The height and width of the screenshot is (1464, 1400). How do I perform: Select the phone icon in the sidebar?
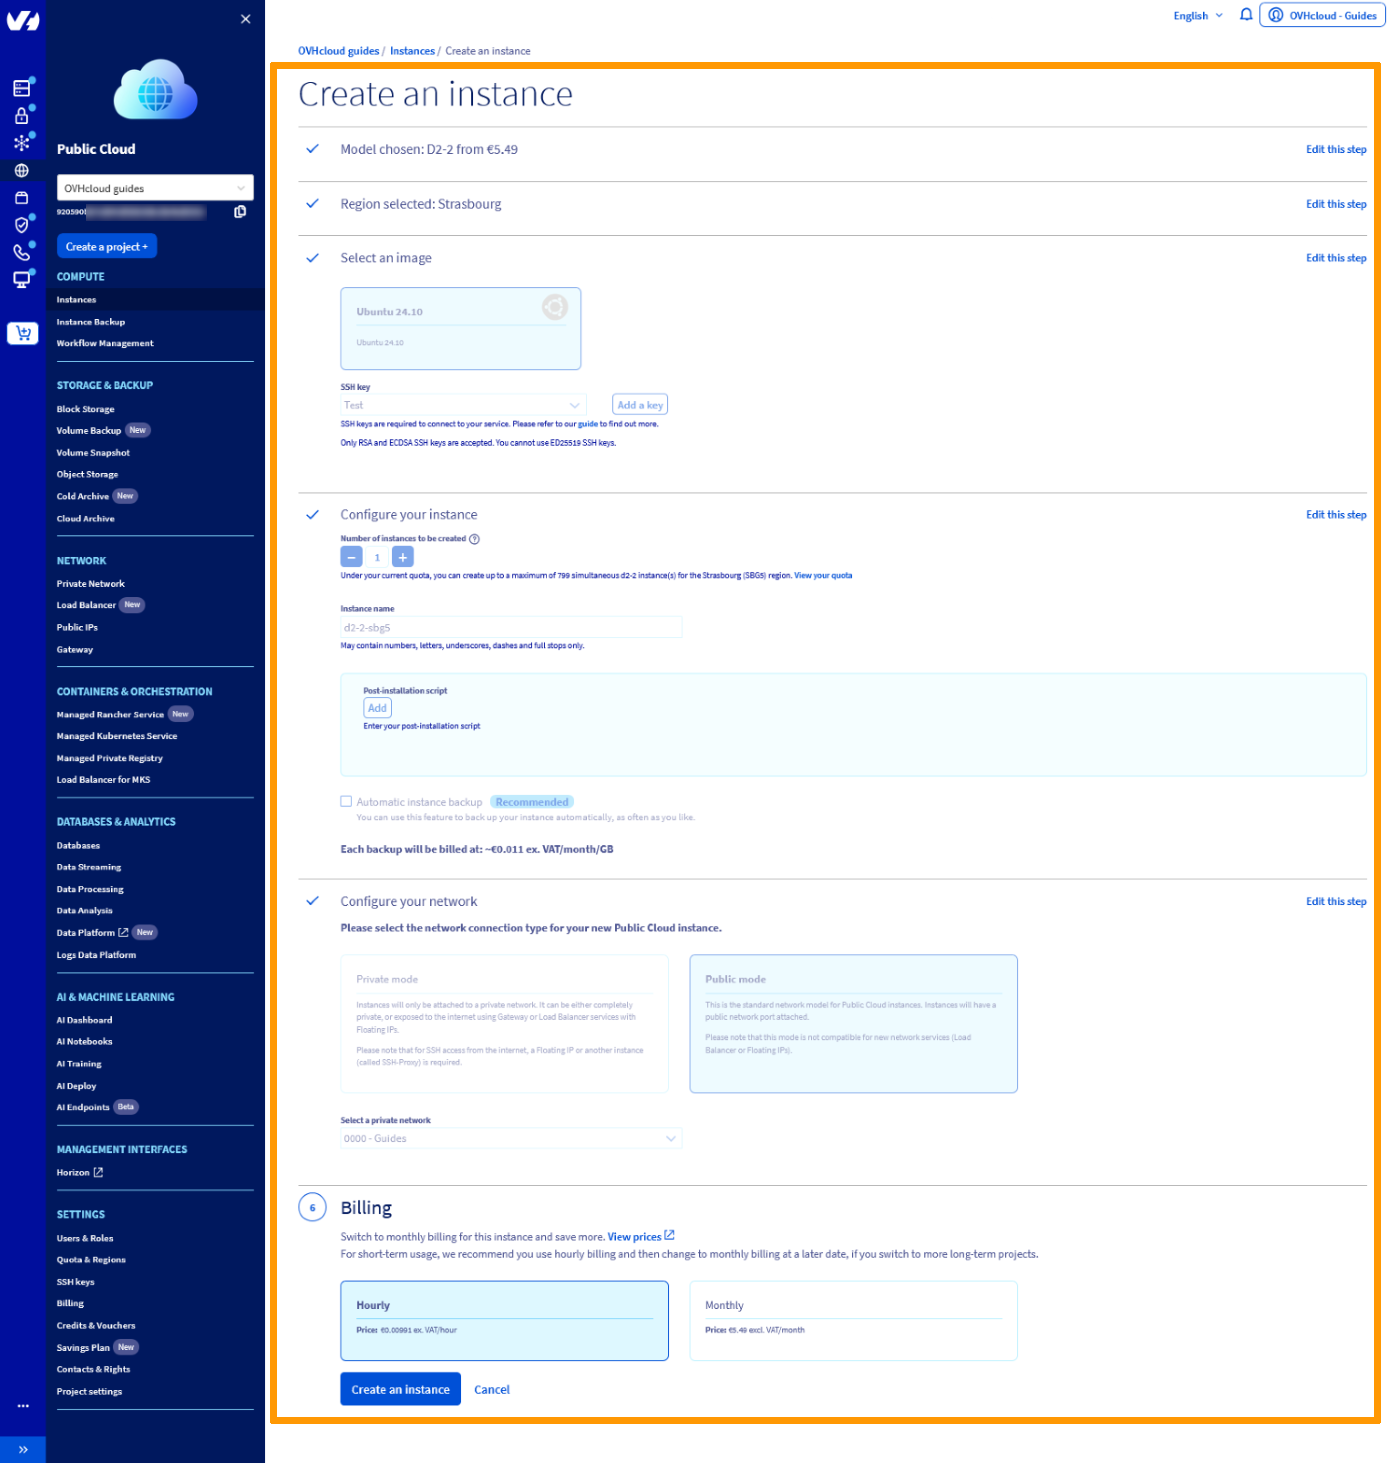pyautogui.click(x=22, y=252)
